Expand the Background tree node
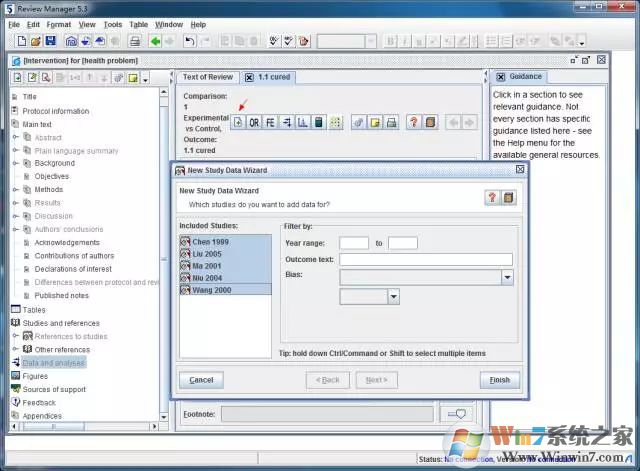This screenshot has height=471, width=640. coord(15,163)
